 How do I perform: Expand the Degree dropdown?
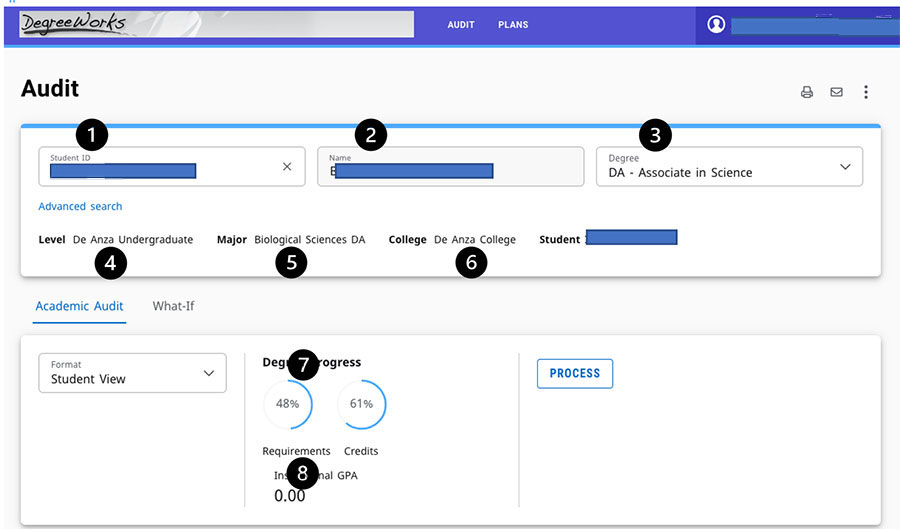pos(729,166)
